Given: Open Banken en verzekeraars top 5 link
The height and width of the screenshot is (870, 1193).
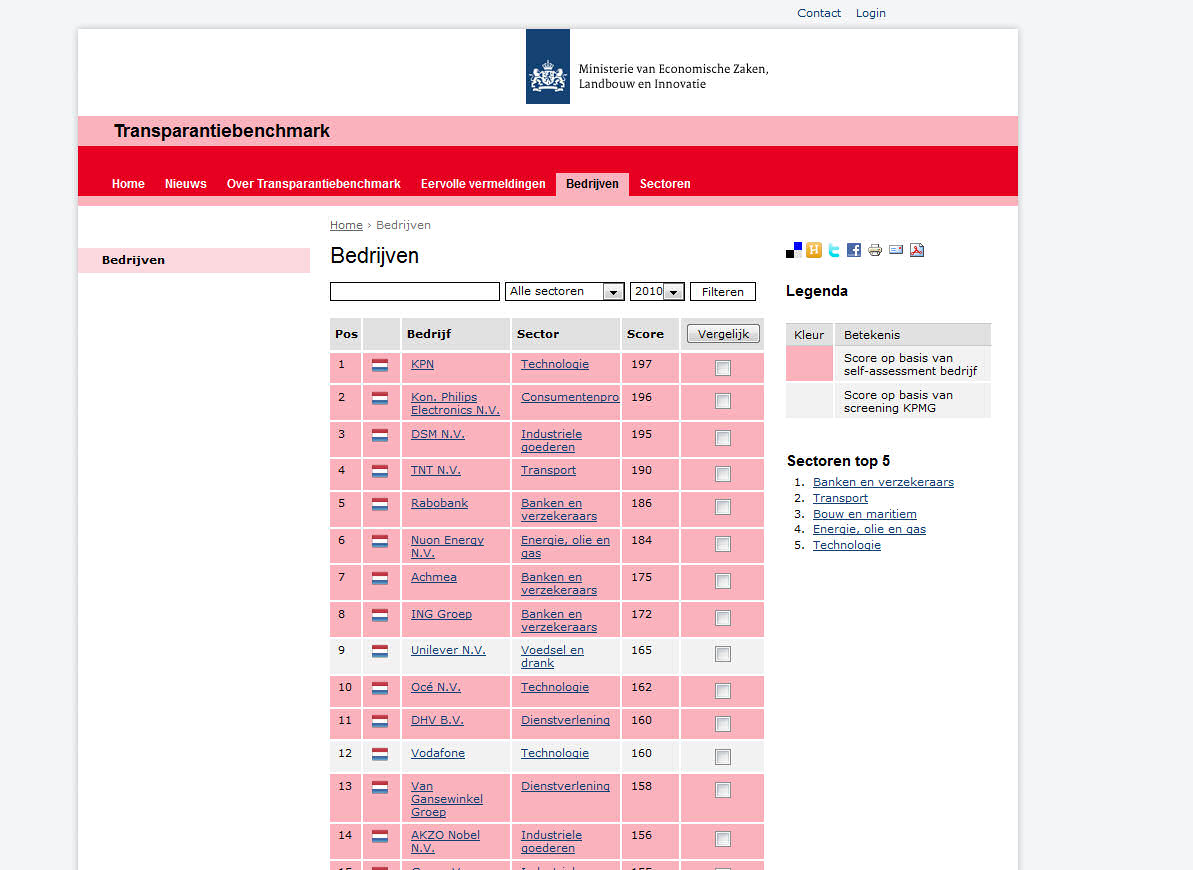Looking at the screenshot, I should (883, 483).
